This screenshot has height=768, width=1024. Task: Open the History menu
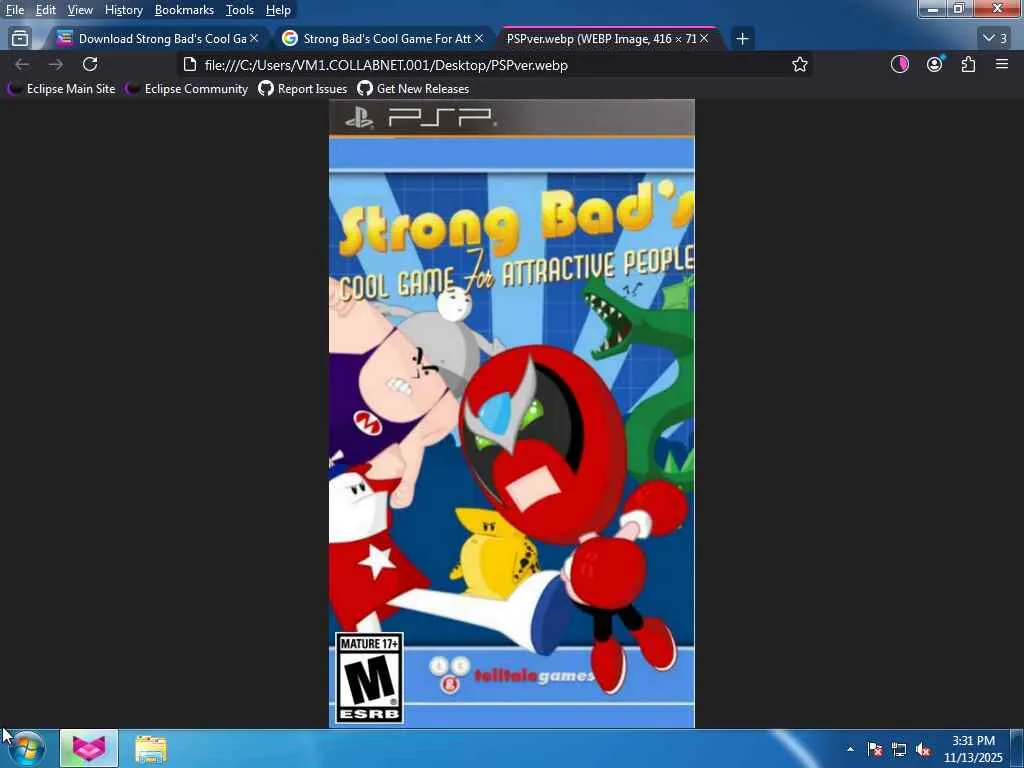click(x=123, y=10)
